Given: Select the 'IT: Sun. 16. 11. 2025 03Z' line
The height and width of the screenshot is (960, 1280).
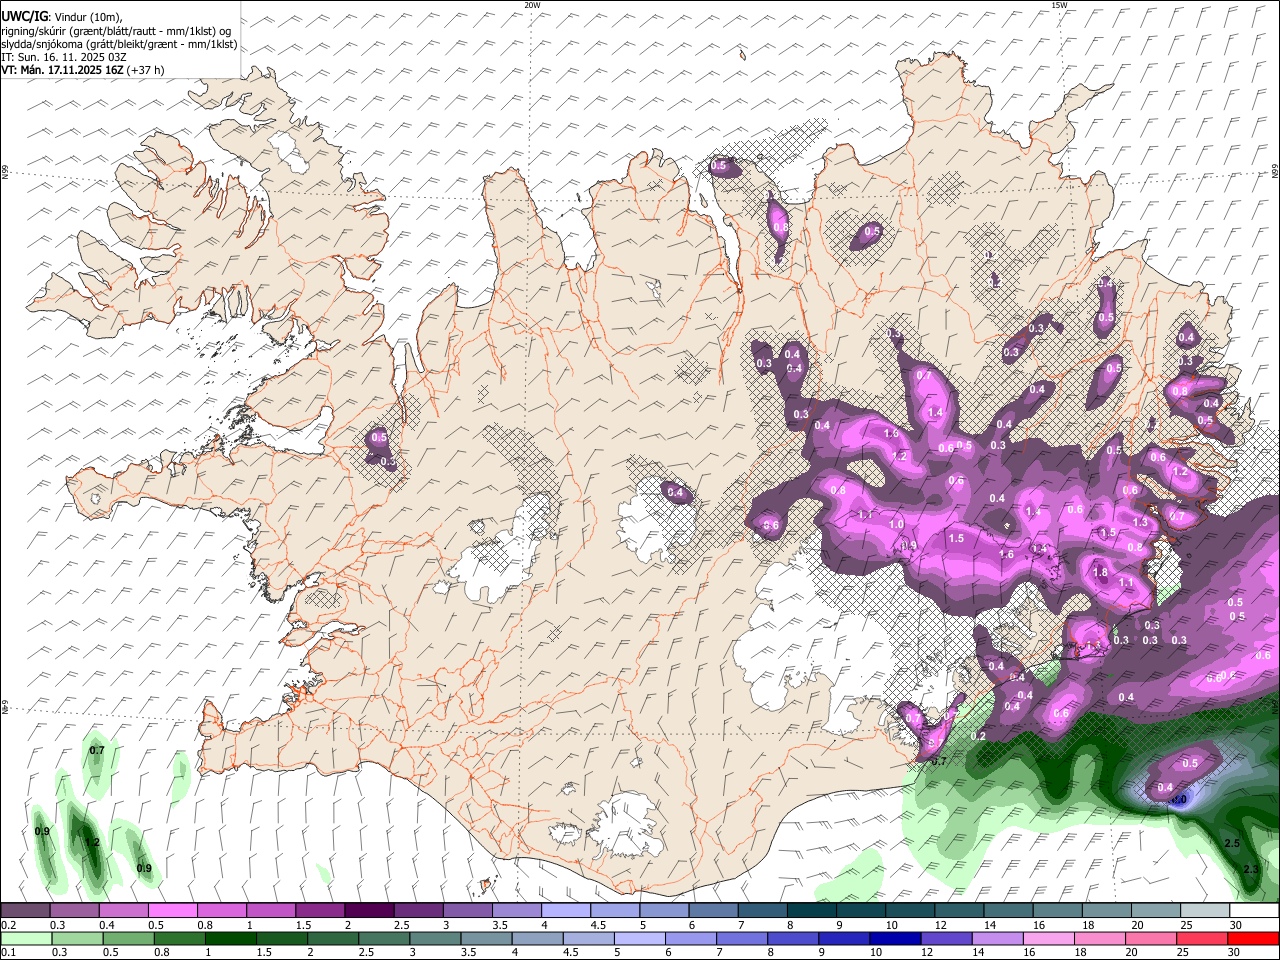Looking at the screenshot, I should coord(64,57).
